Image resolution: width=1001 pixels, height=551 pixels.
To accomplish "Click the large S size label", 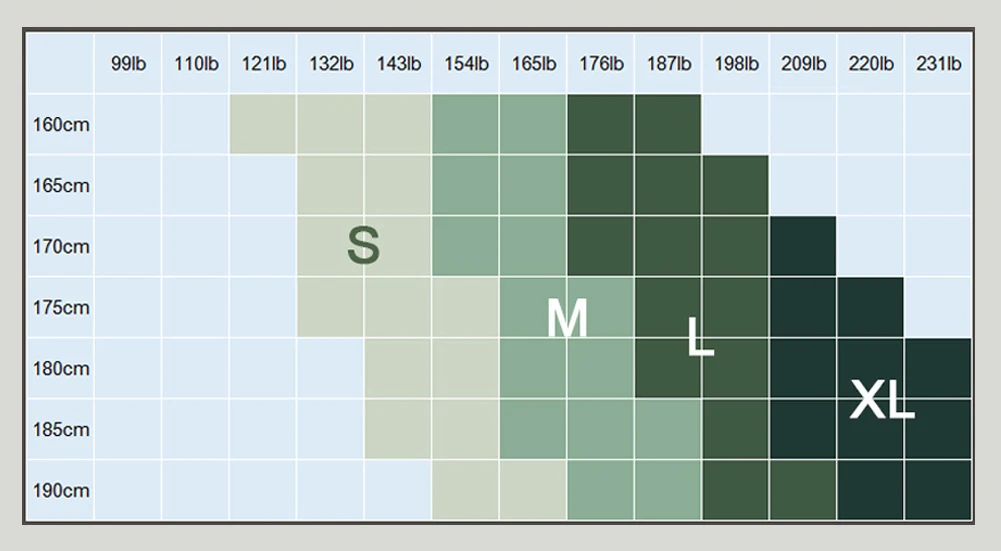I will (363, 246).
